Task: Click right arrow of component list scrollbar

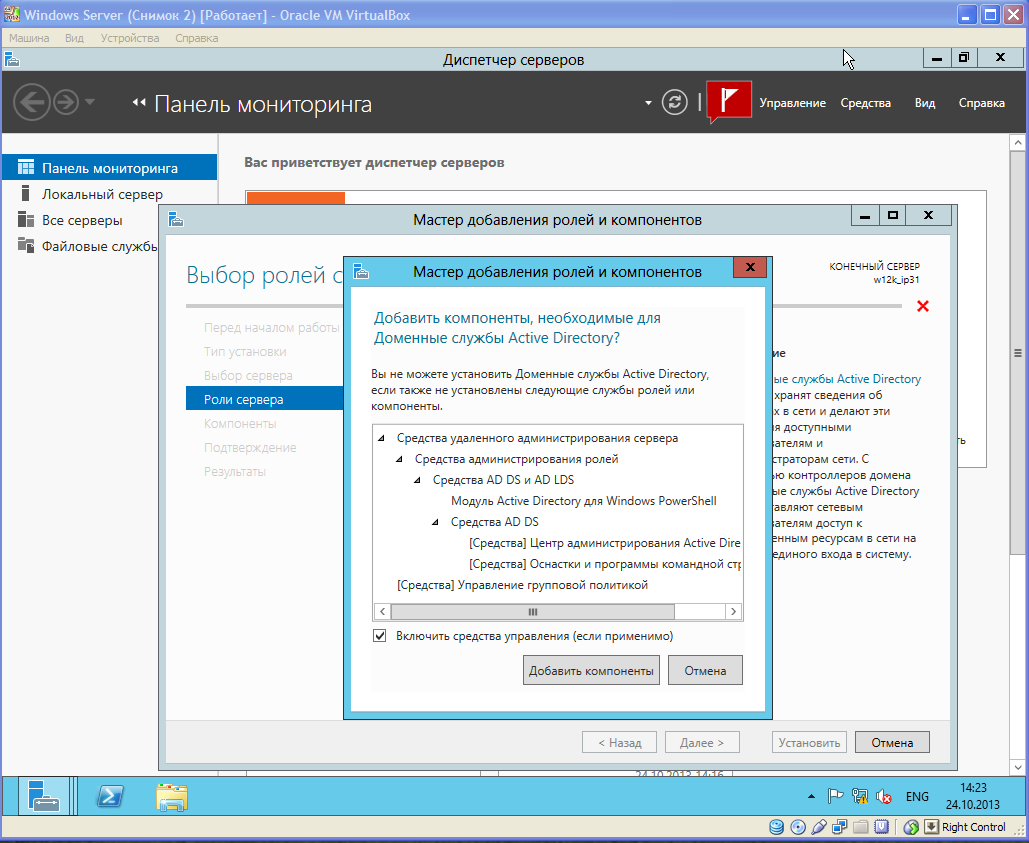Action: pos(733,611)
